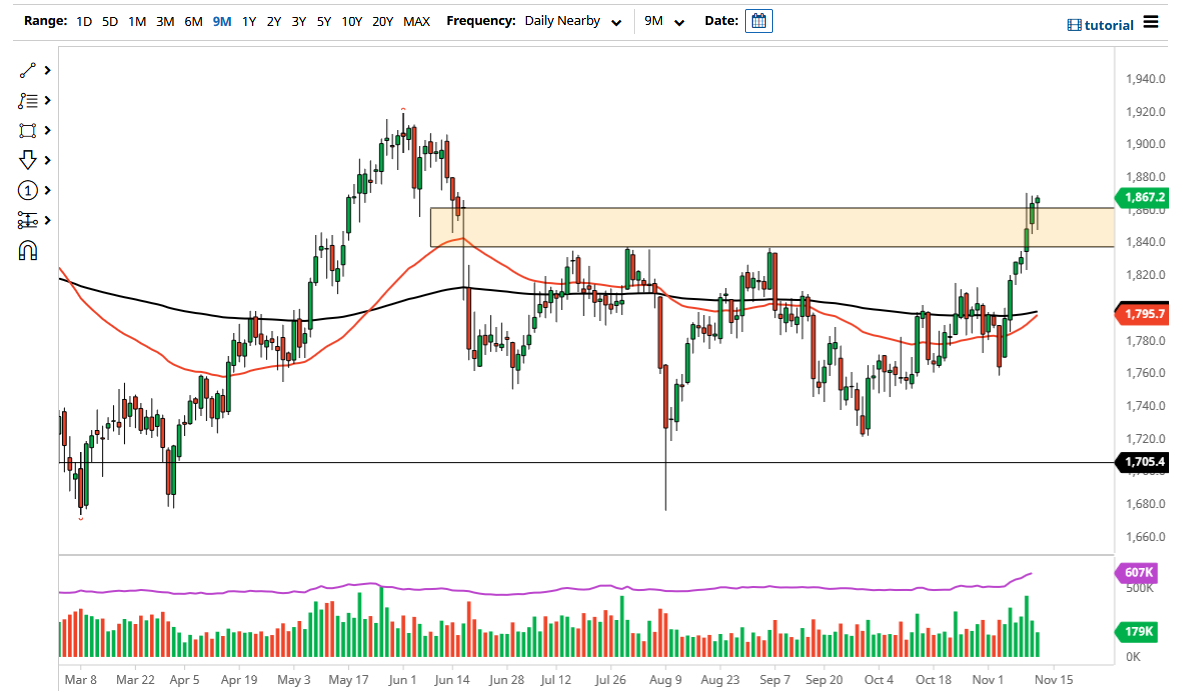The width and height of the screenshot is (1183, 693).
Task: Click the red 1,795.7 moving average label
Action: click(x=1142, y=314)
